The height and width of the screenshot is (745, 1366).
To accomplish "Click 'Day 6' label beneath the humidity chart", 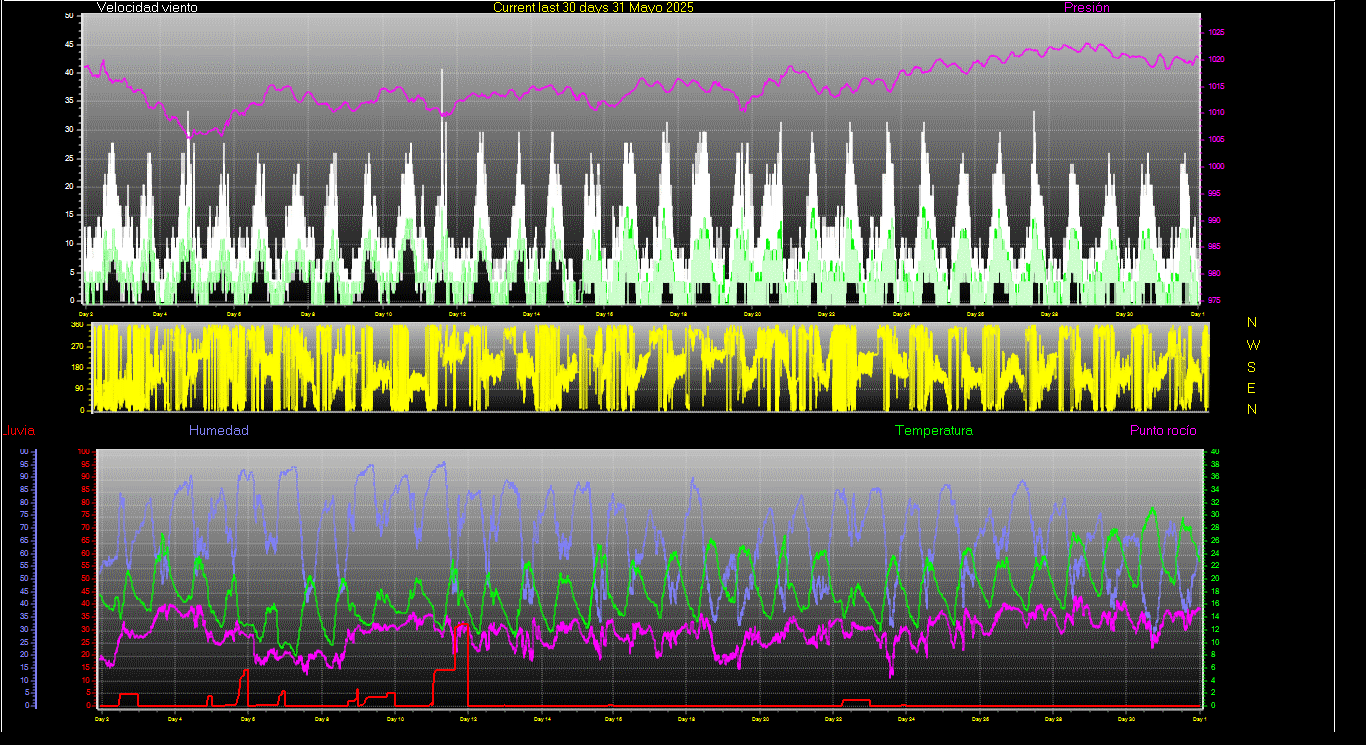I will point(248,719).
